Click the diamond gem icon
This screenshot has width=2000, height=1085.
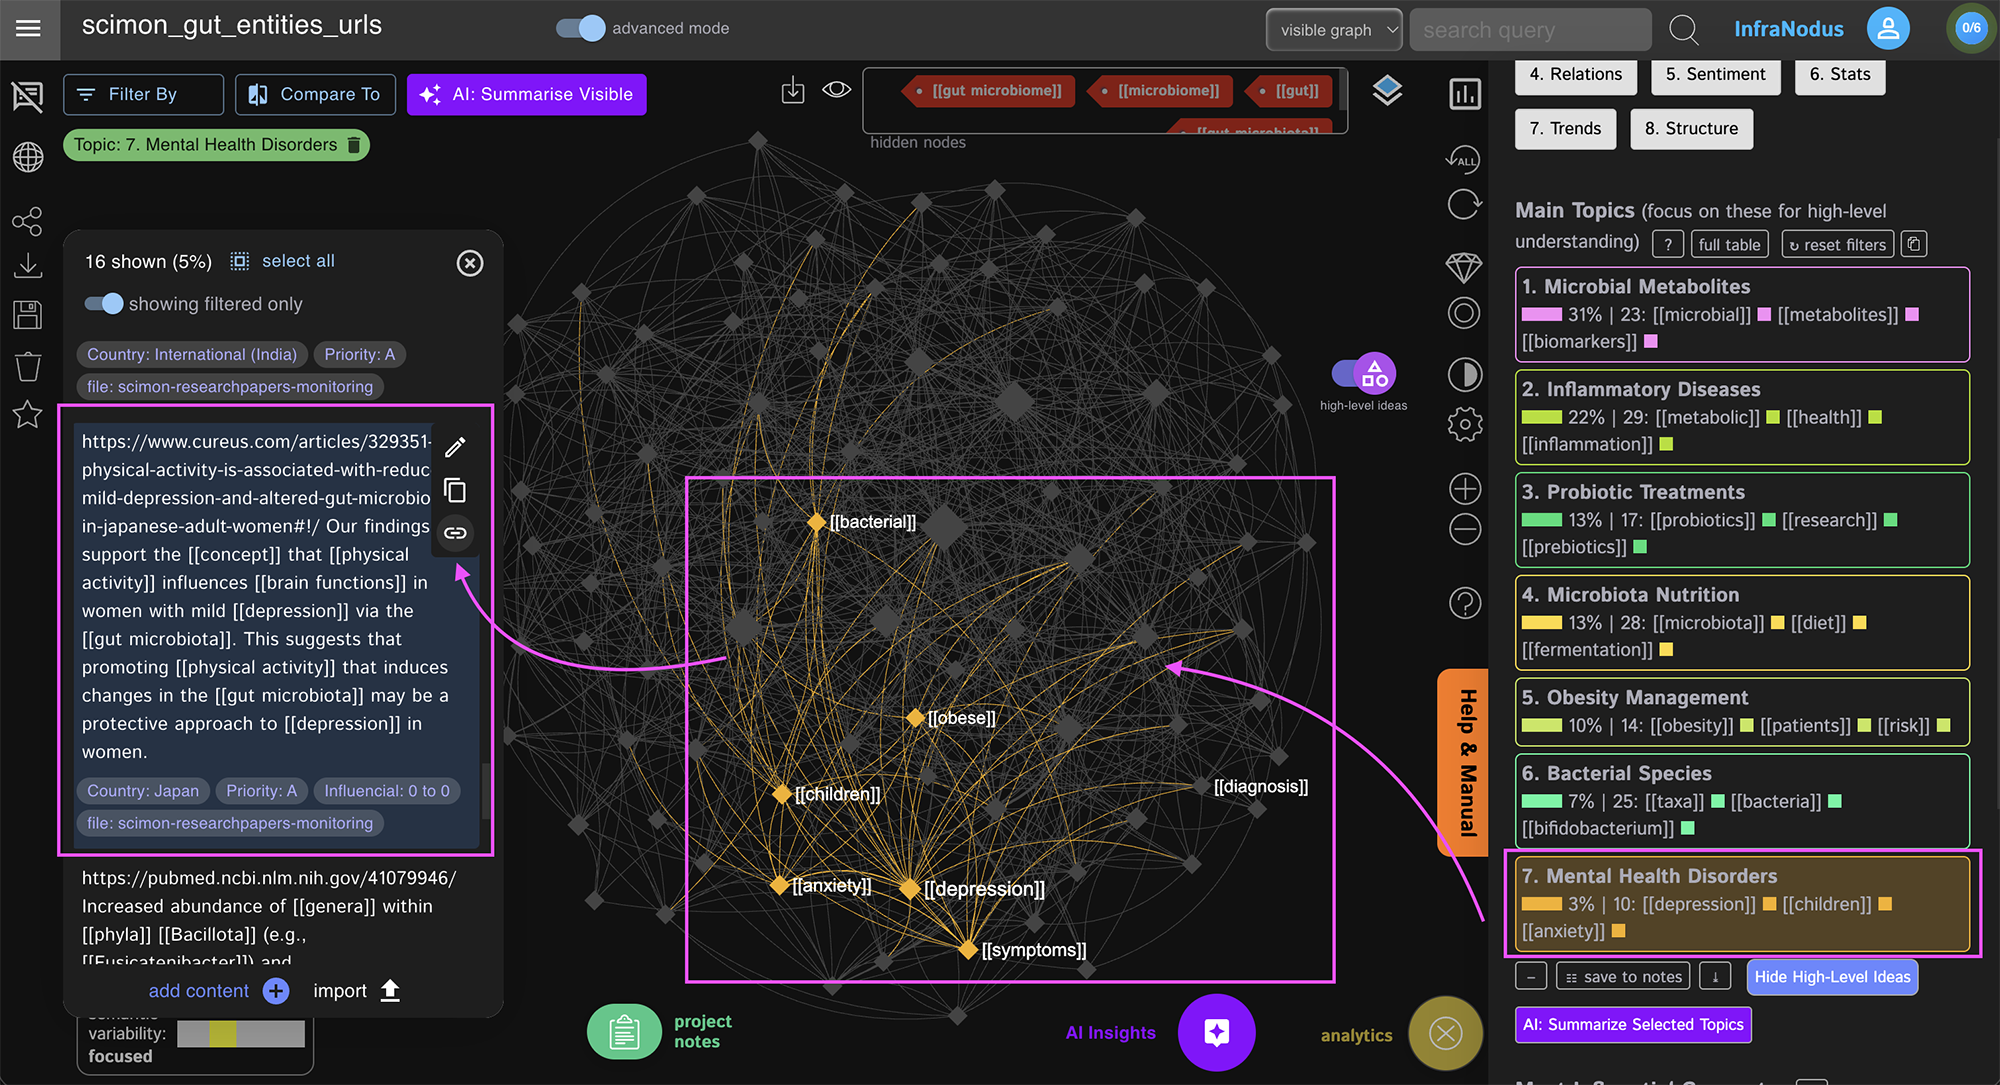pyautogui.click(x=1464, y=267)
